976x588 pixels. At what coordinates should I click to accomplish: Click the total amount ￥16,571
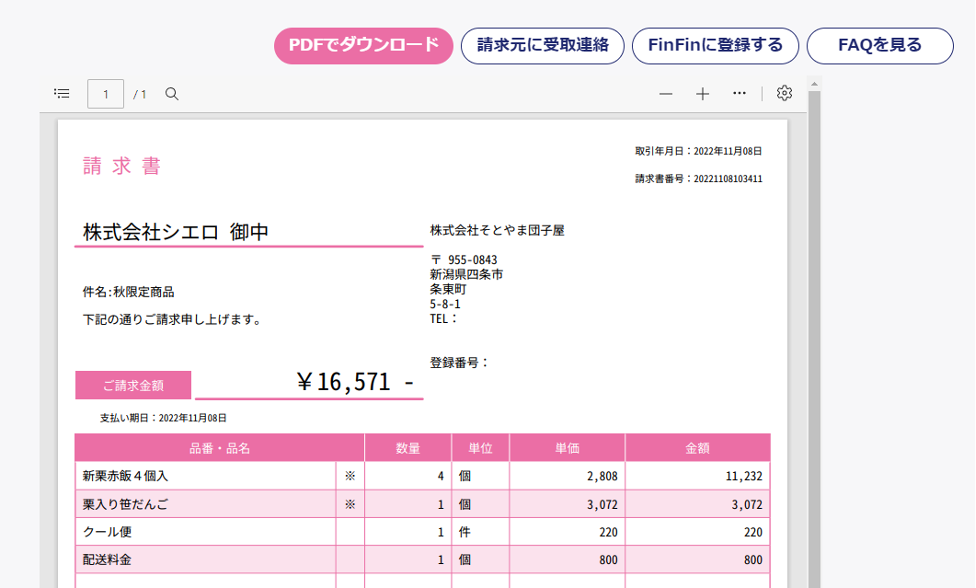coord(344,381)
